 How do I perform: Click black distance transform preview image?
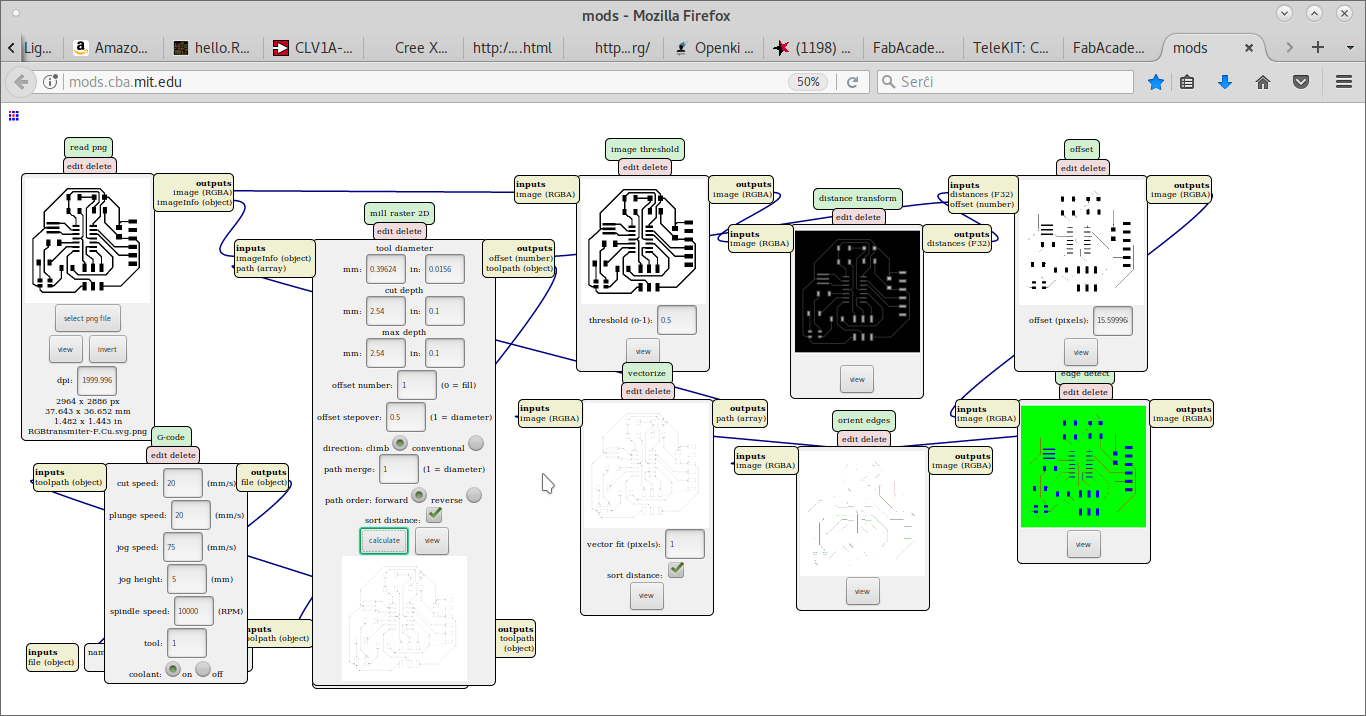[857, 291]
